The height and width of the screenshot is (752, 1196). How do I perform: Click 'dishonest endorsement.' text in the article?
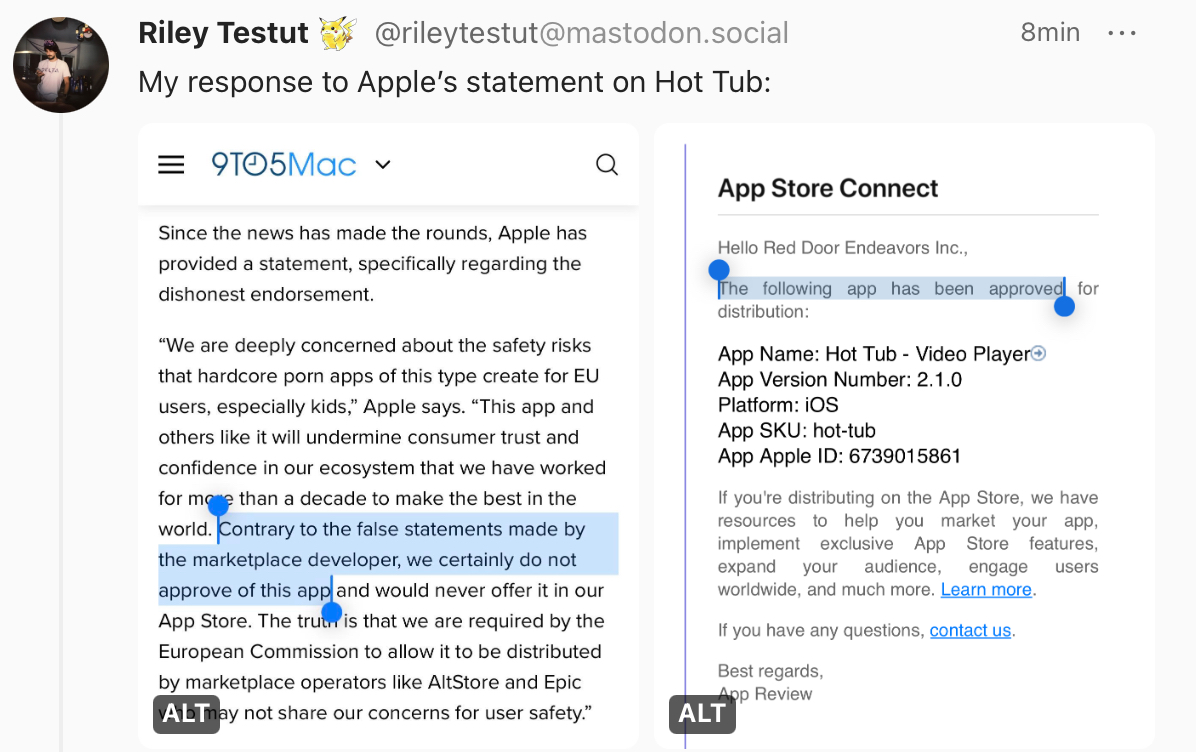click(266, 294)
